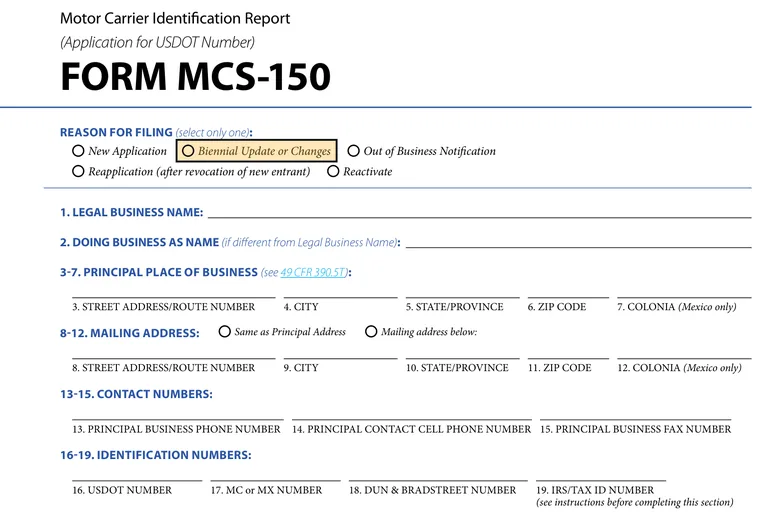The height and width of the screenshot is (513, 760).
Task: Select Mailing address below radio button
Action: [371, 332]
